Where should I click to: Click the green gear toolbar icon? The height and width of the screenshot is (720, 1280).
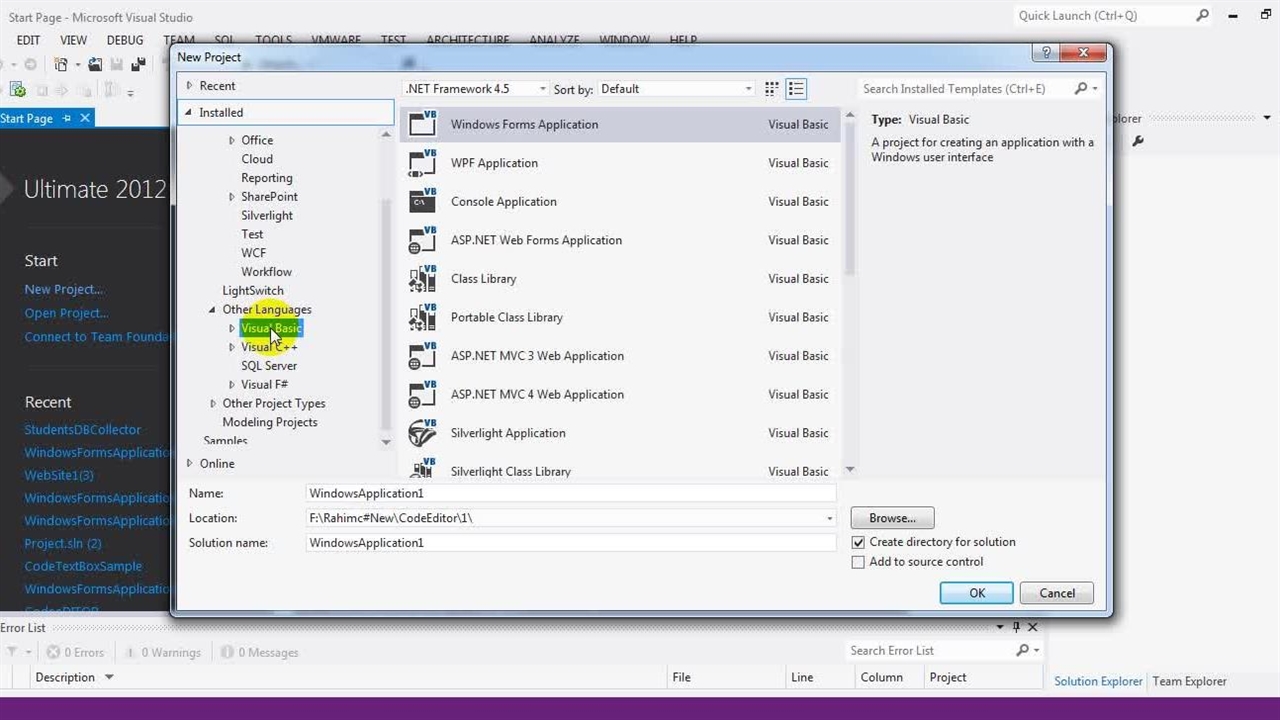(17, 91)
